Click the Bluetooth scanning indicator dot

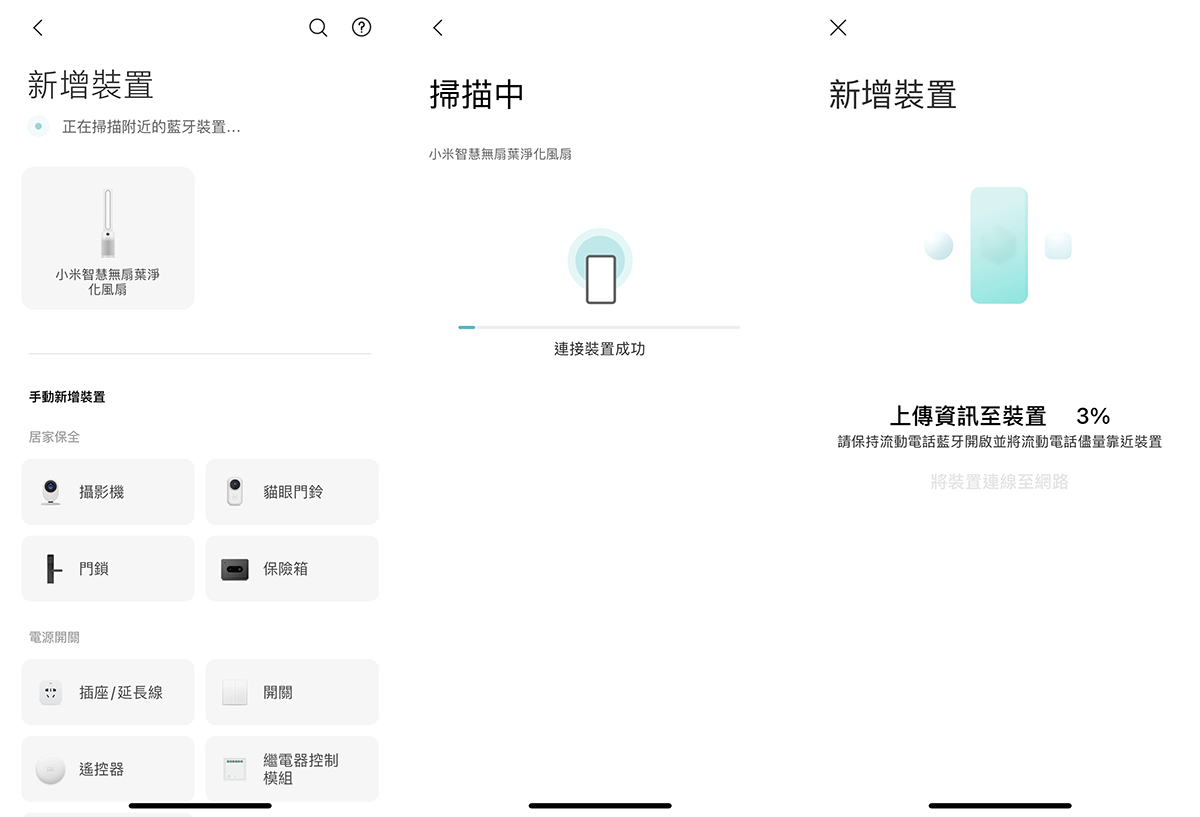point(38,127)
